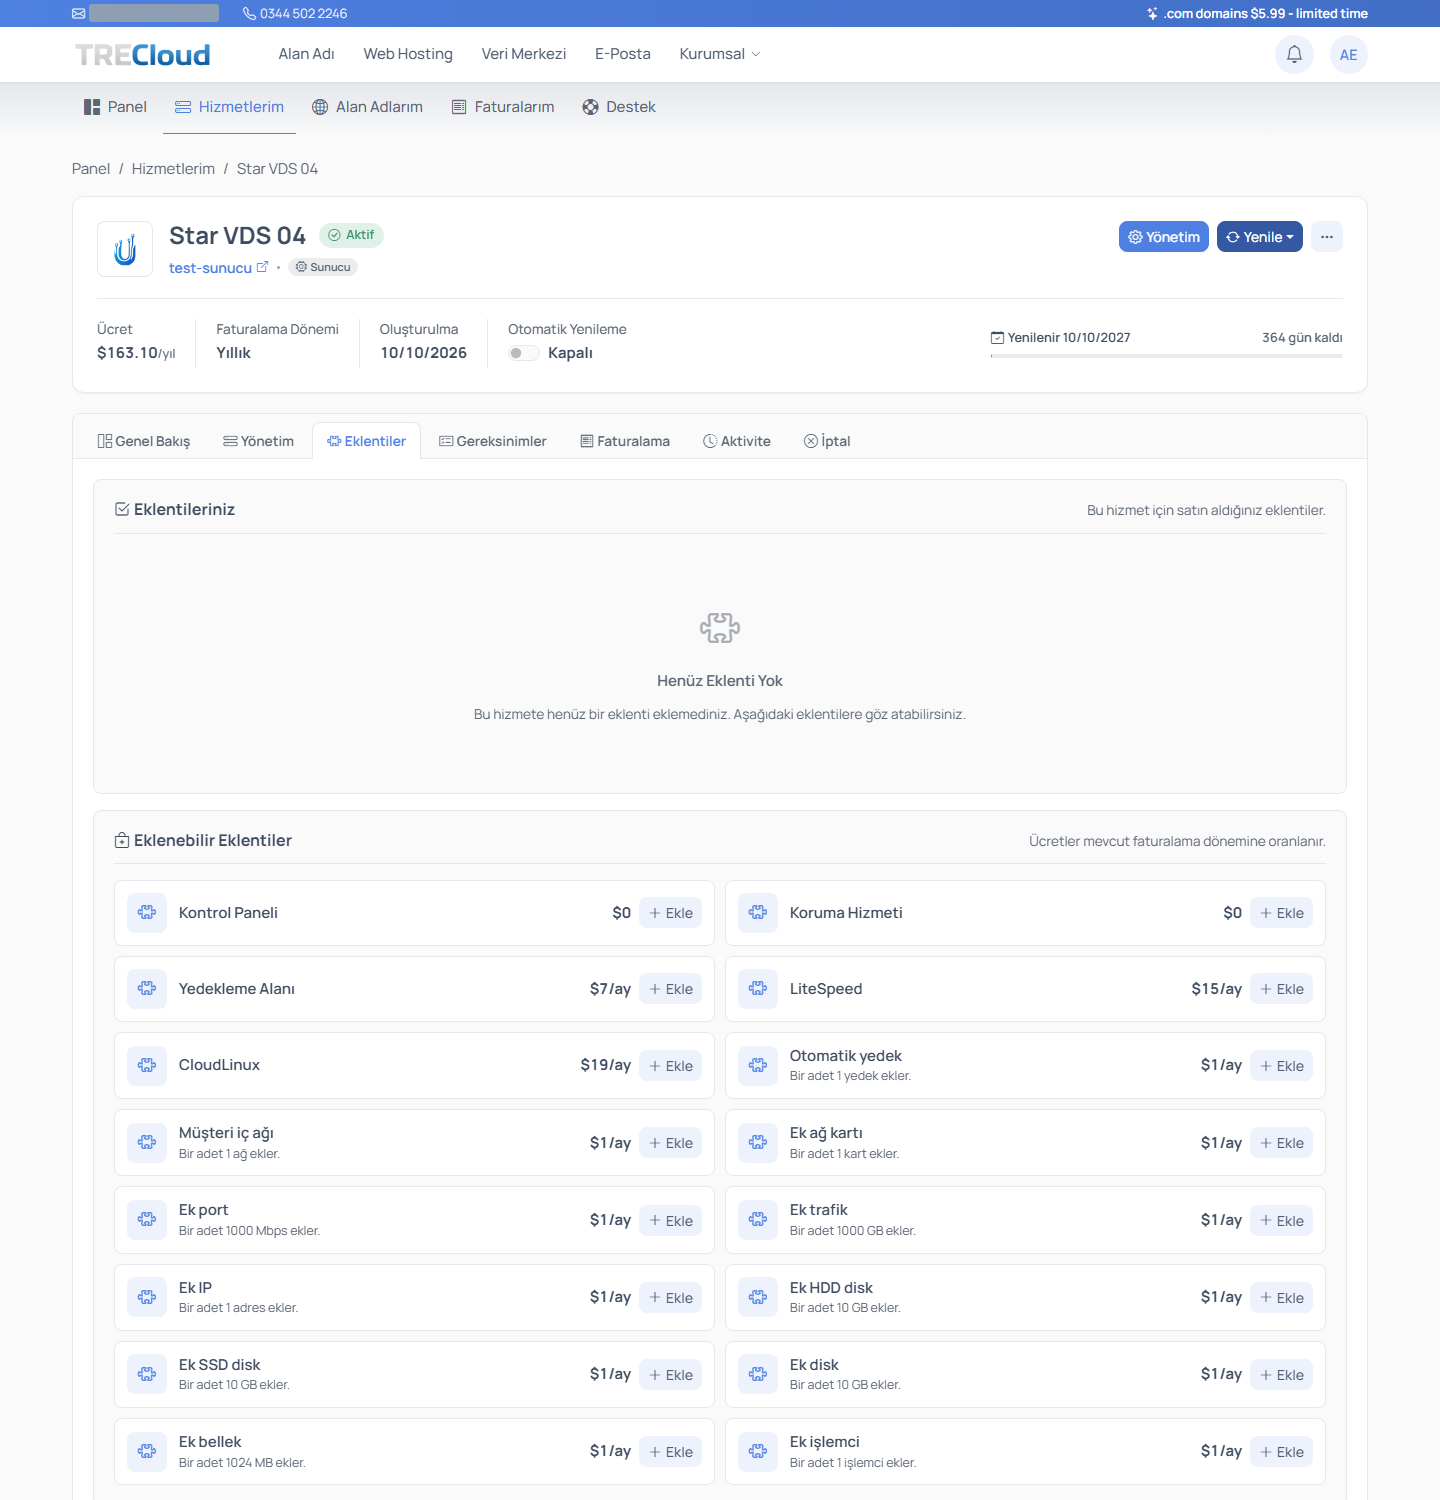Switch to the Gereksinimler tab
The height and width of the screenshot is (1500, 1440).
tap(493, 441)
